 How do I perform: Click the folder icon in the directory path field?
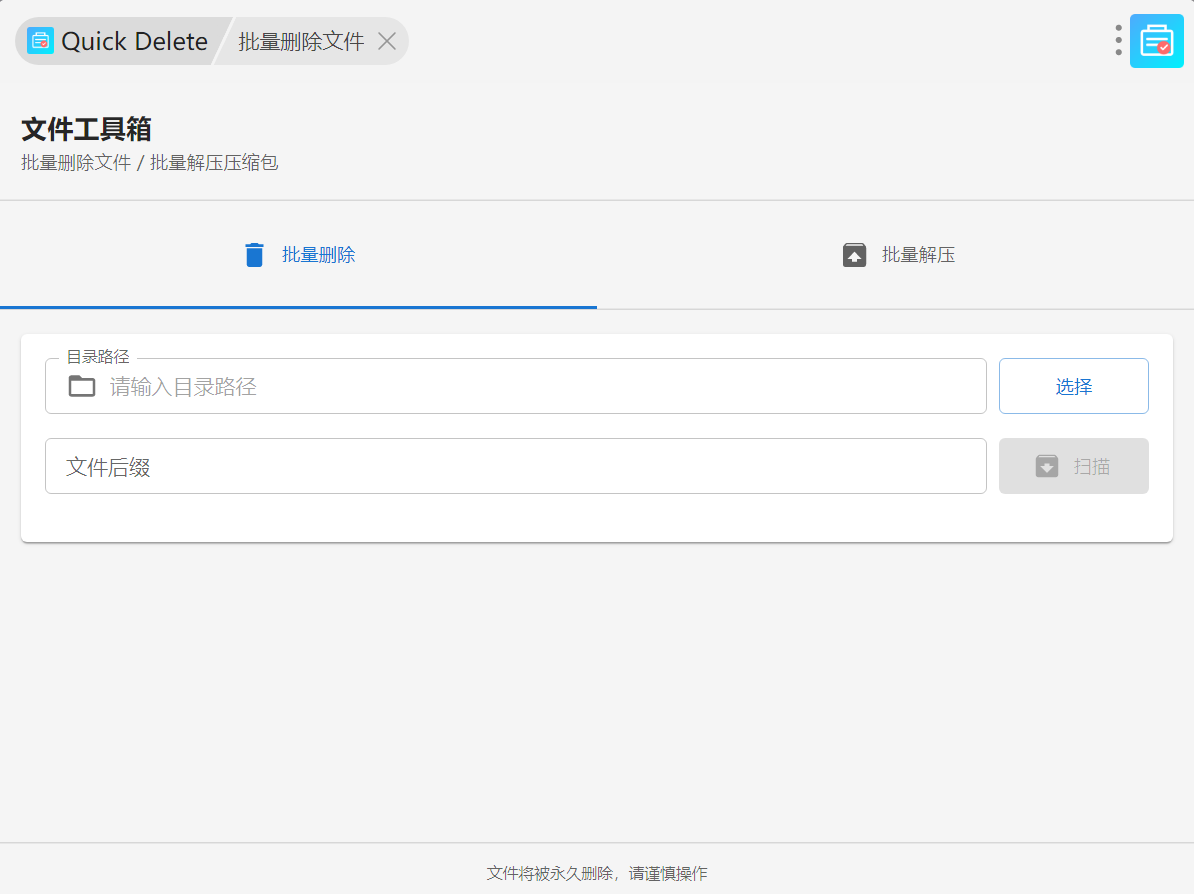82,386
